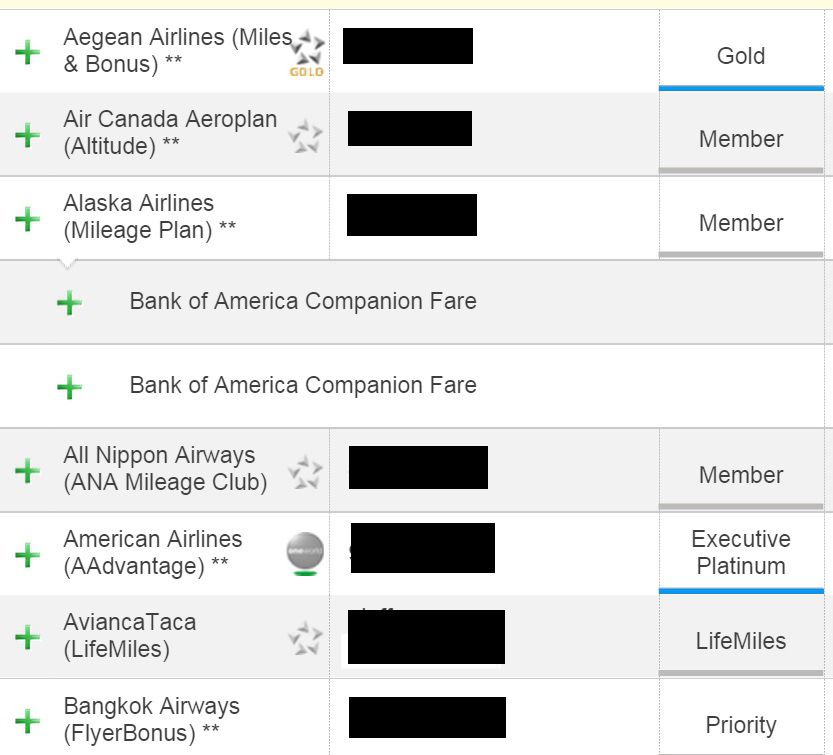Click plus icon beside second Bank of America Companion Fare
The image size is (833, 755).
click(x=69, y=386)
